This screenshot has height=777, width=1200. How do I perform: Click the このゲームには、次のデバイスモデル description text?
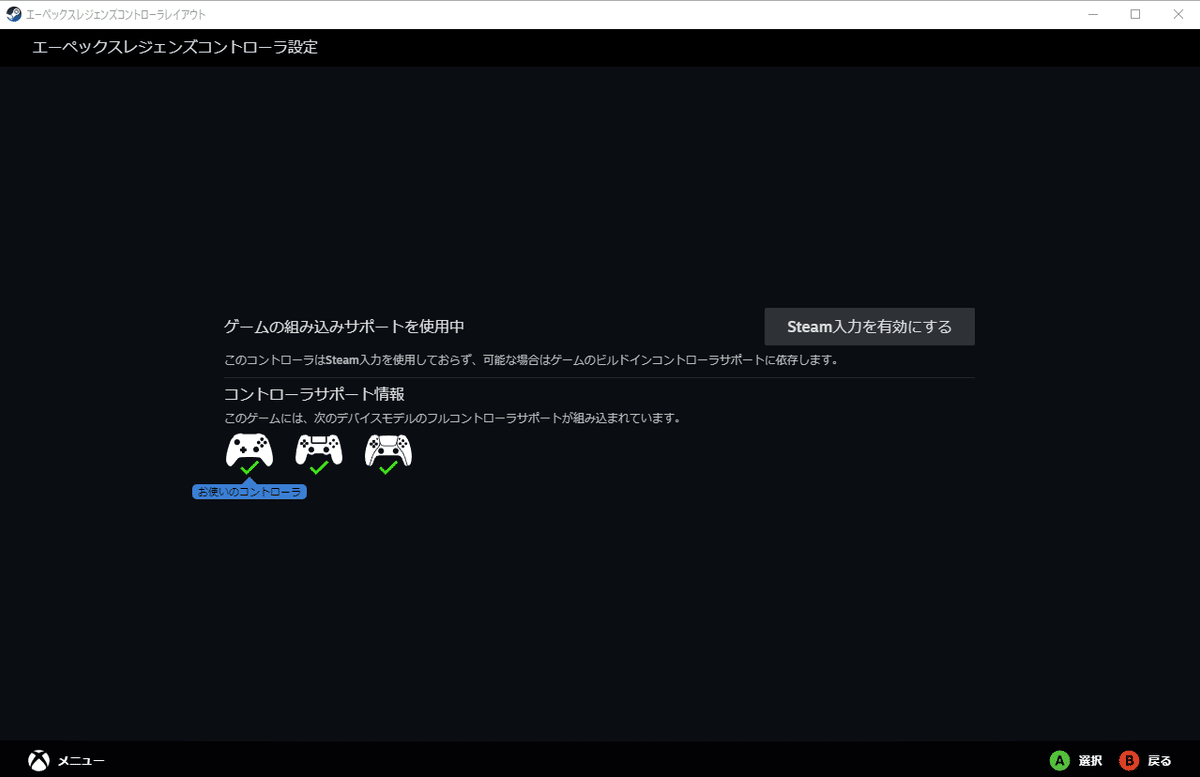(453, 418)
